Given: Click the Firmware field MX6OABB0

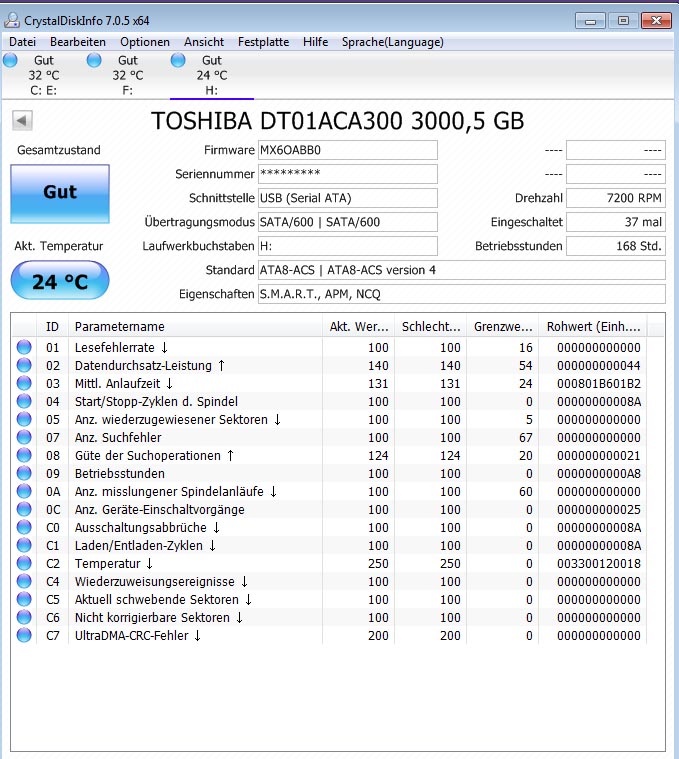Looking at the screenshot, I should [347, 150].
